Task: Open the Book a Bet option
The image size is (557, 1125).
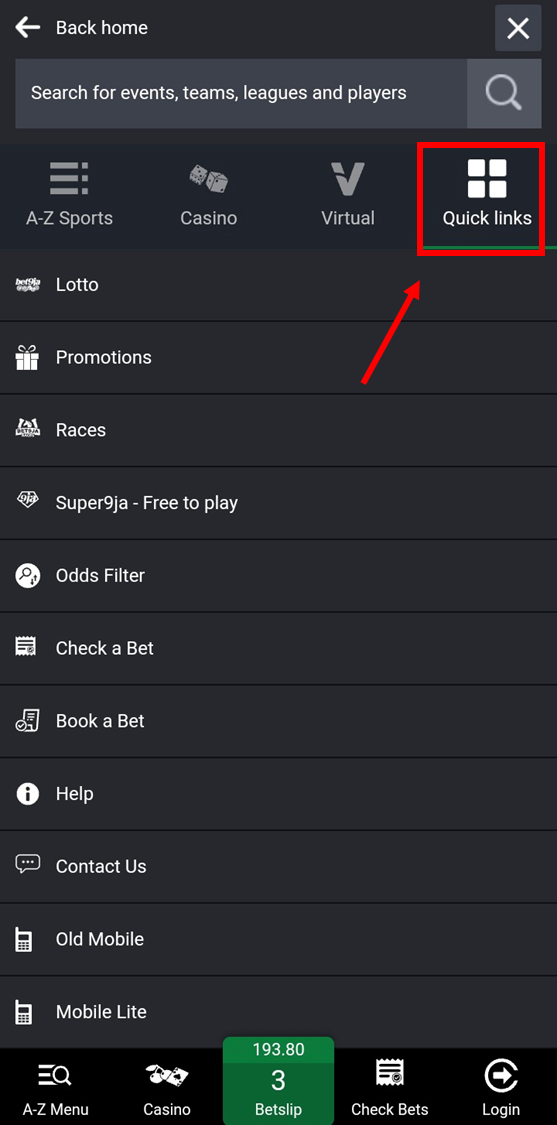Action: coord(278,721)
